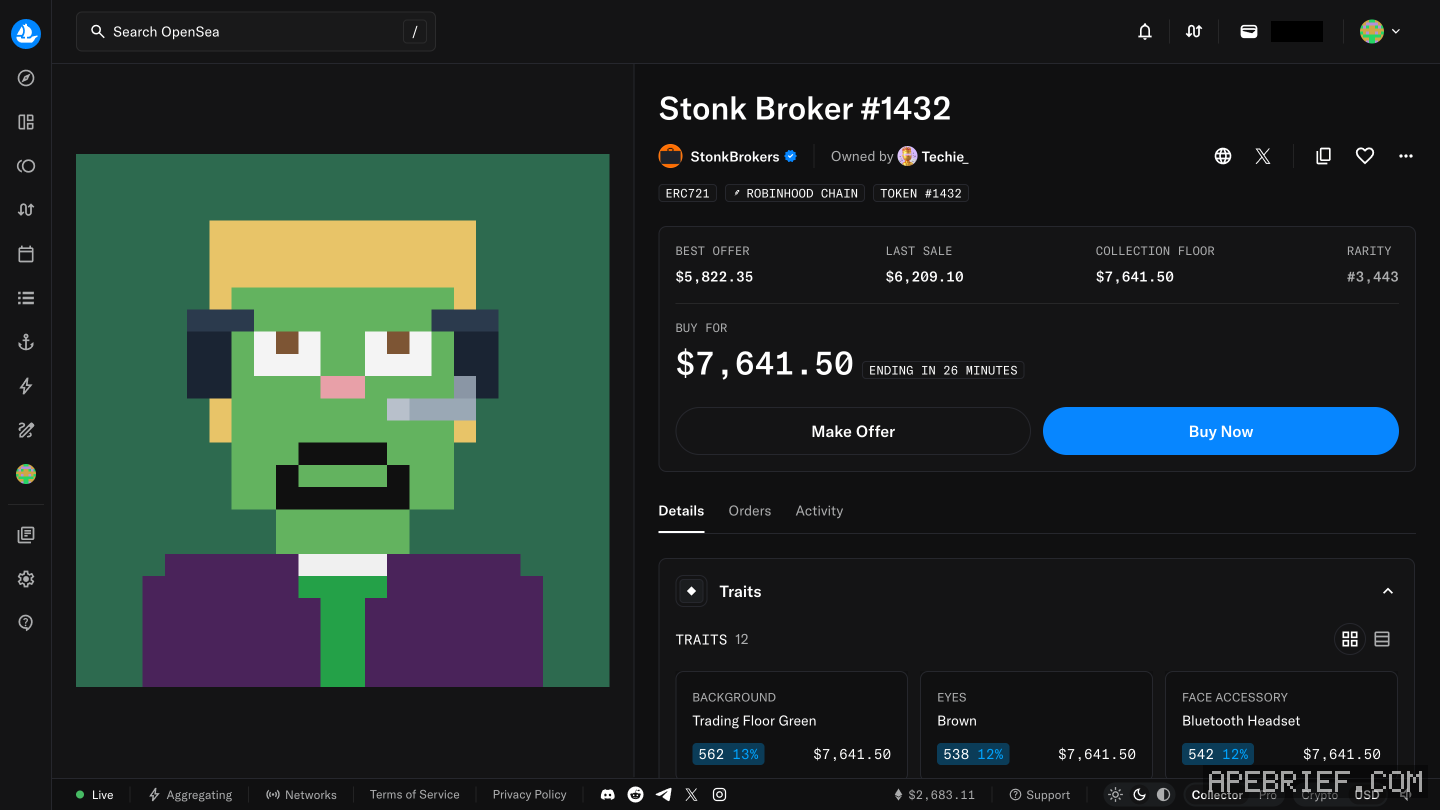This screenshot has width=1440, height=810.
Task: Select the Pro mode toggle
Action: 1268,795
